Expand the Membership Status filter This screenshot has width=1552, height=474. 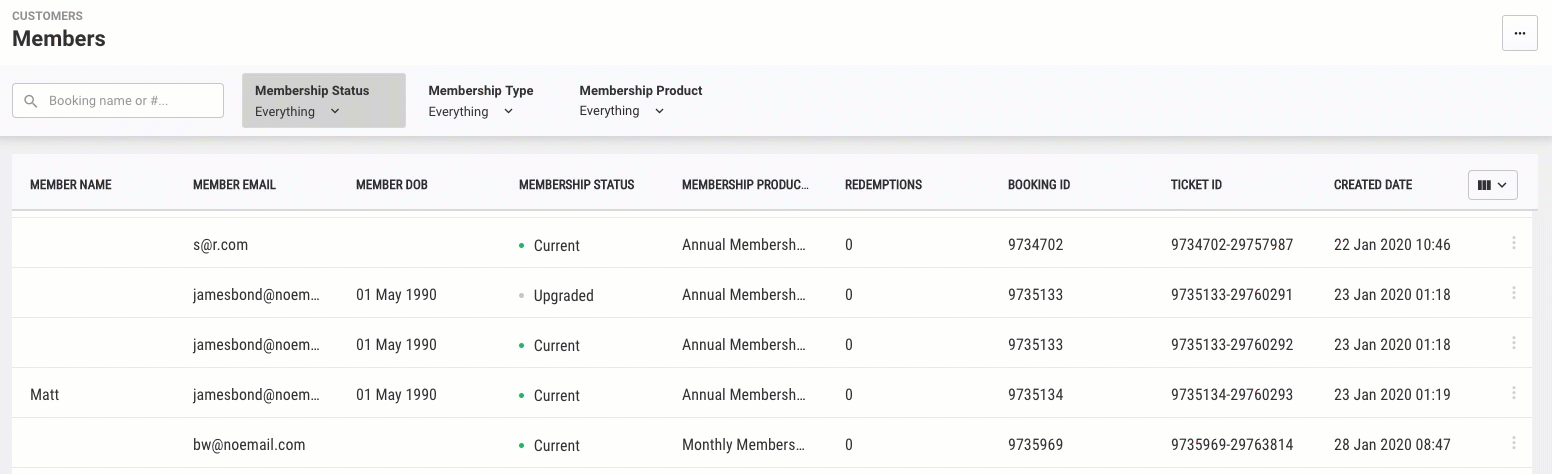click(324, 100)
